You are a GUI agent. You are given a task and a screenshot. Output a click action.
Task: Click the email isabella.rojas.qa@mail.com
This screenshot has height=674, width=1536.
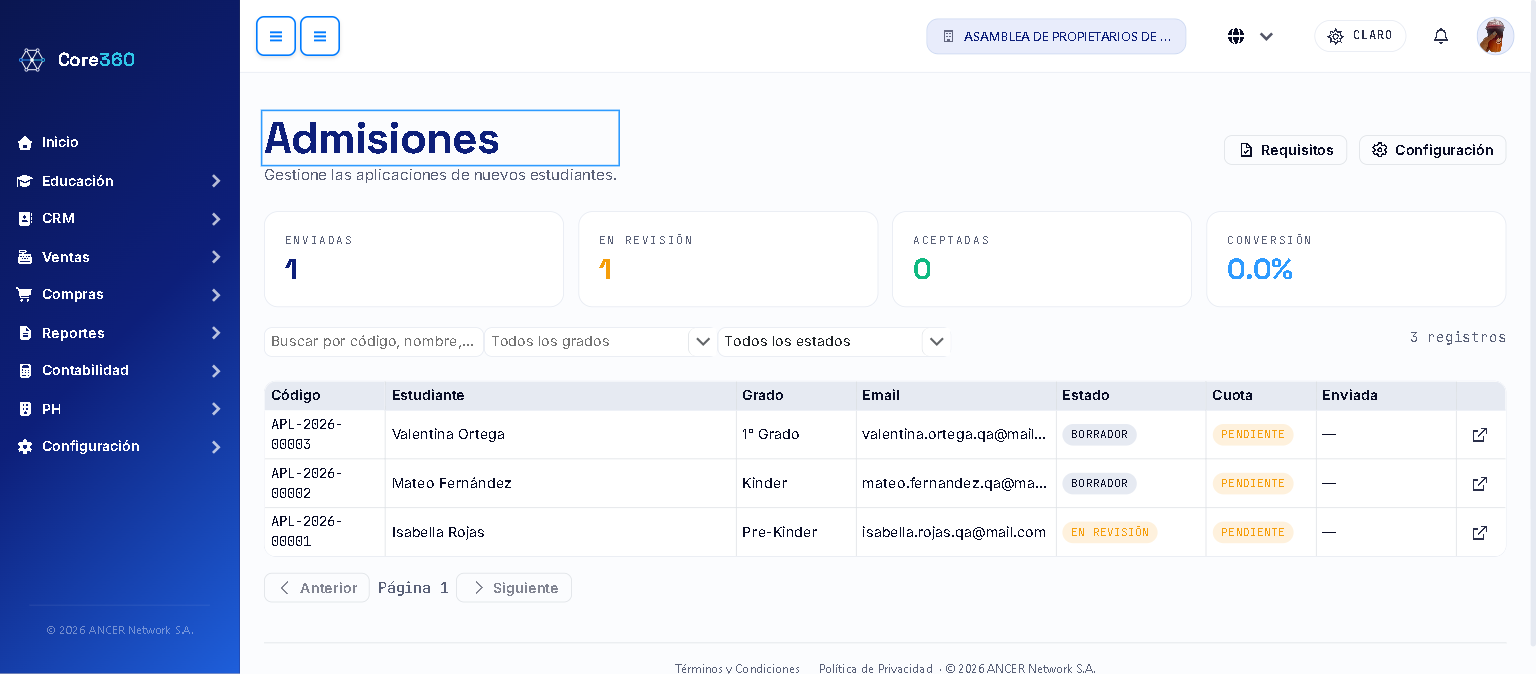954,532
